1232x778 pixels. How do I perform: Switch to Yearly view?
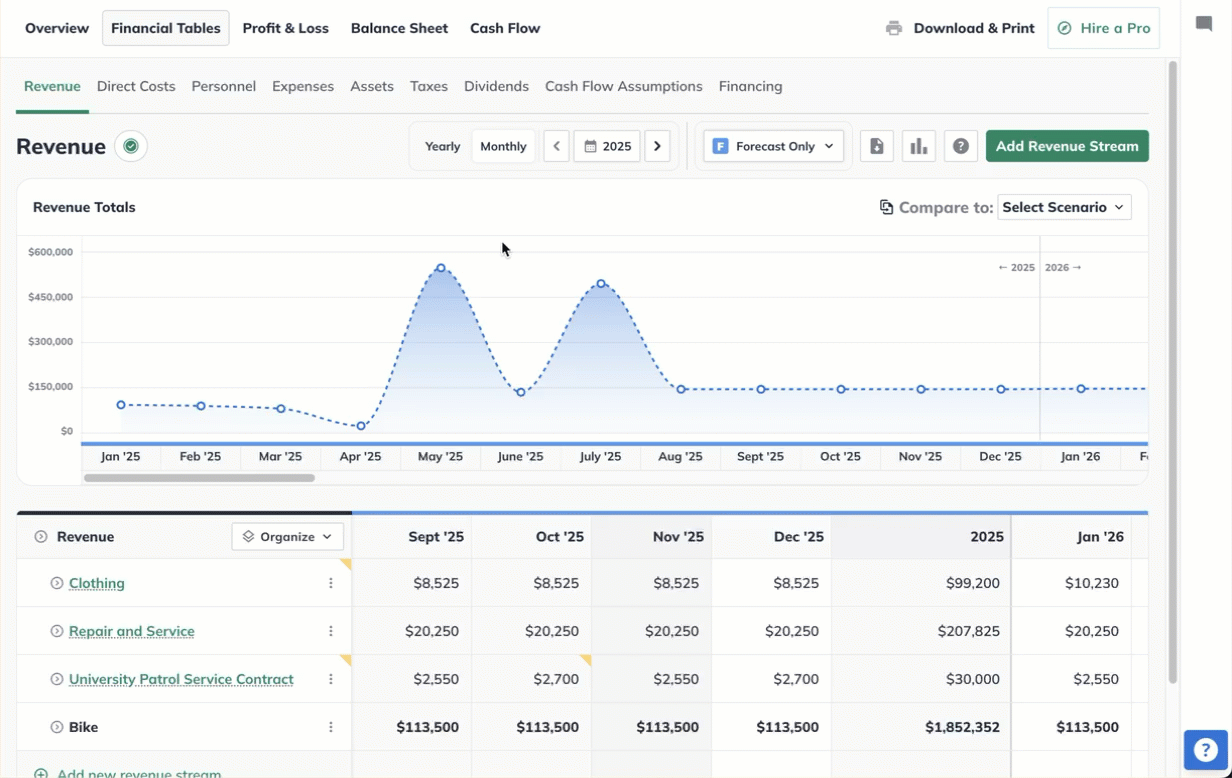[x=442, y=146]
